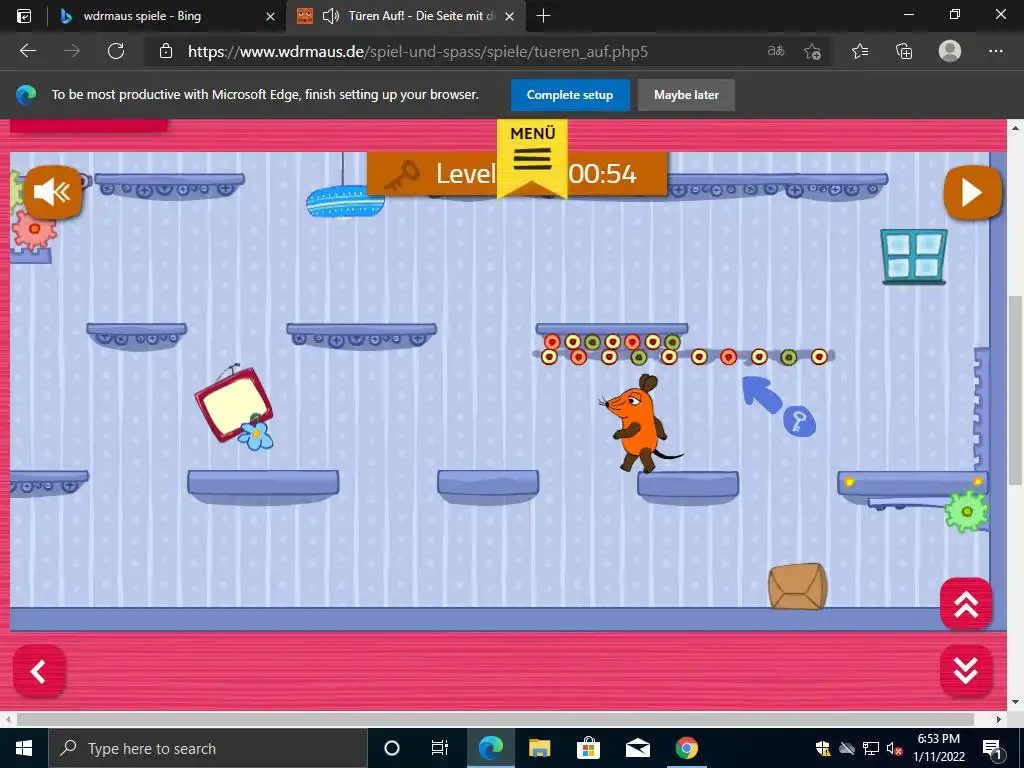Refresh the current page
Viewport: 1024px width, 768px height.
pyautogui.click(x=116, y=51)
